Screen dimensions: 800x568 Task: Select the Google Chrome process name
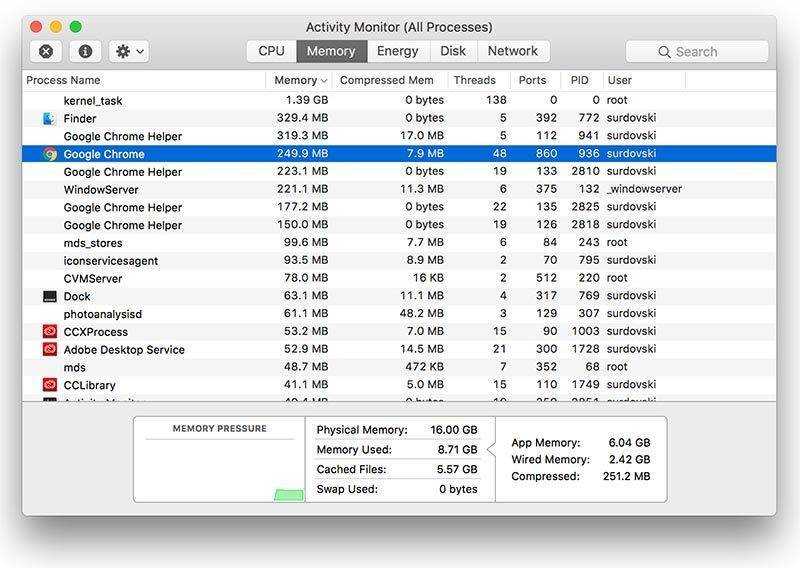(104, 154)
